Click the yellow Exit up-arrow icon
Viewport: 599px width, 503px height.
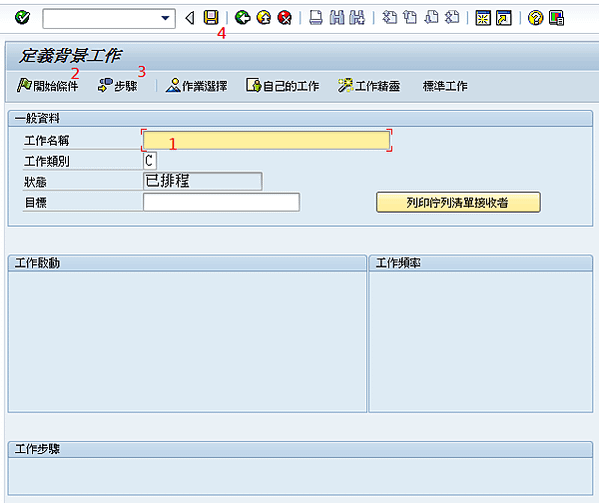tap(264, 18)
